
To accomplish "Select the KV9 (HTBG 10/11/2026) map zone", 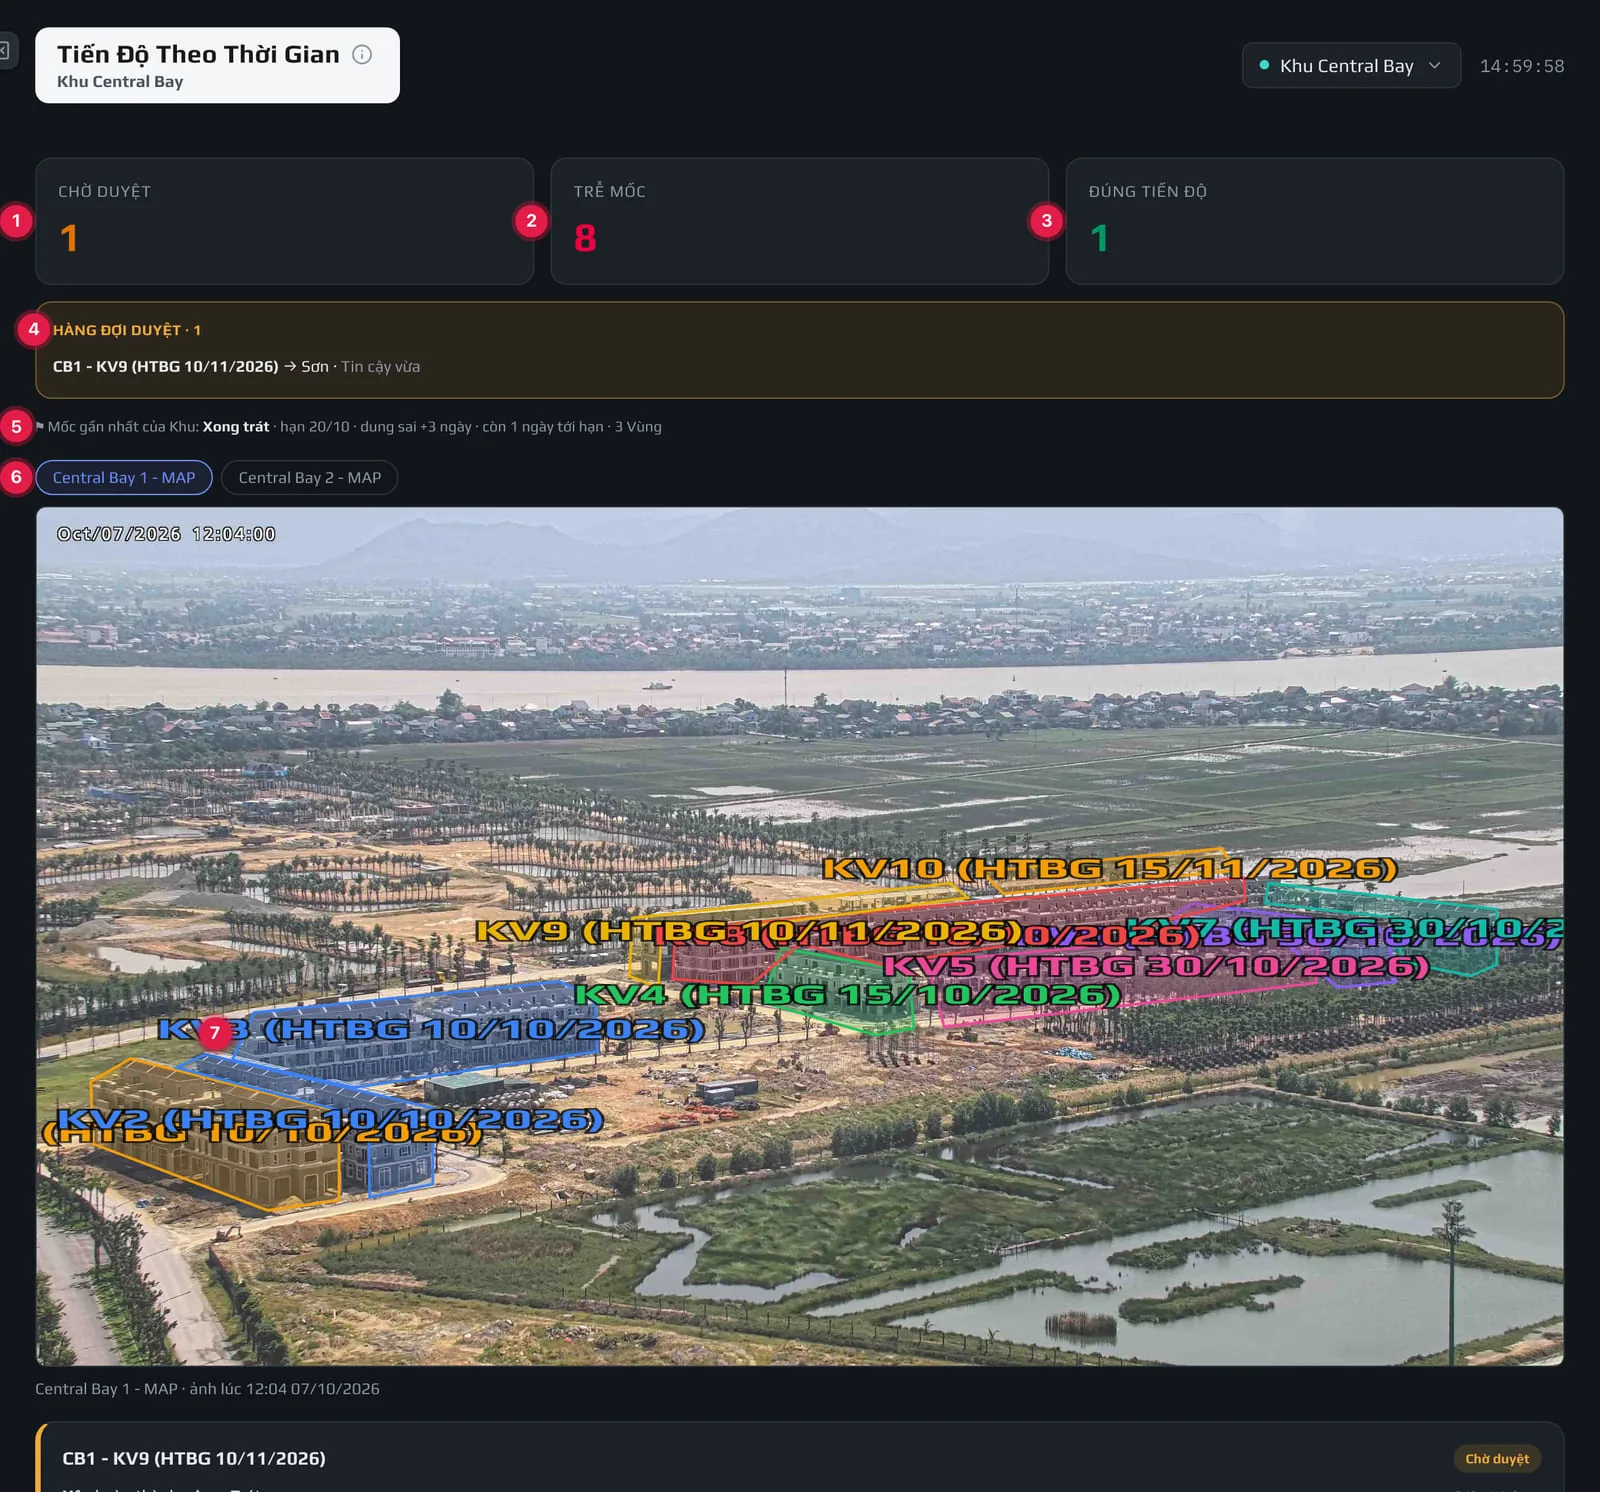I will (x=748, y=931).
